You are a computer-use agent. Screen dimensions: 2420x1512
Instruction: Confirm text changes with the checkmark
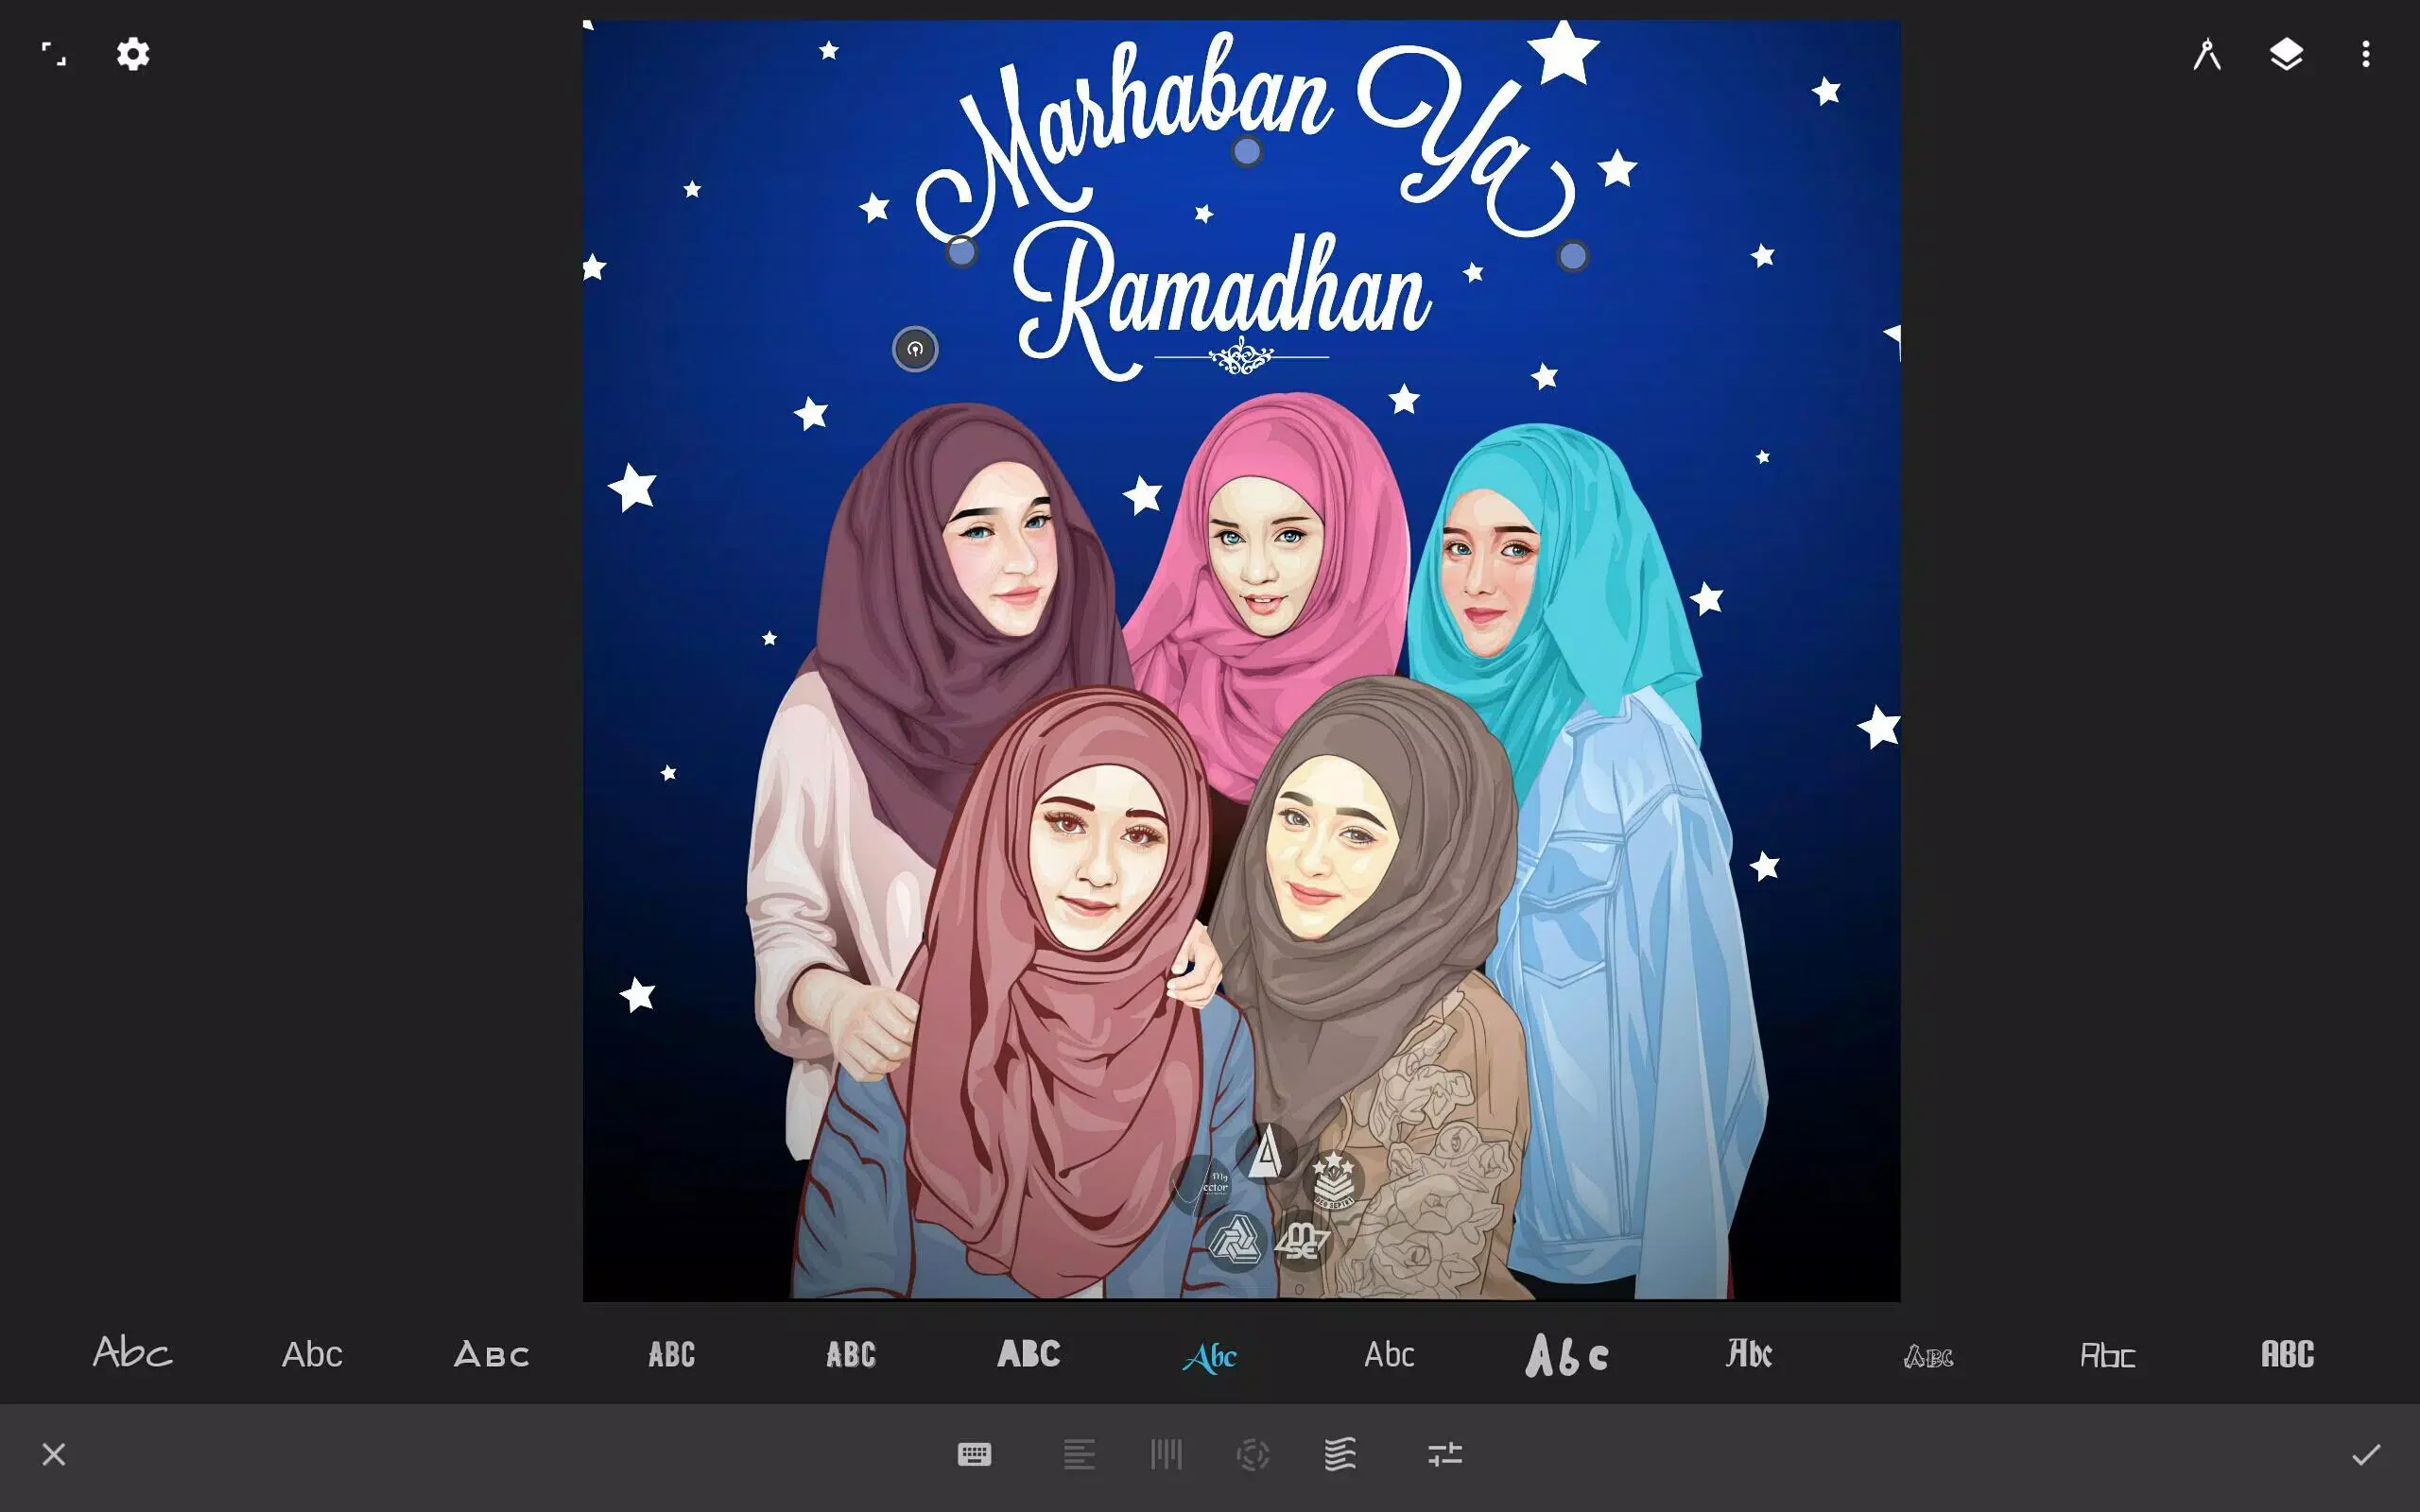pos(2365,1453)
